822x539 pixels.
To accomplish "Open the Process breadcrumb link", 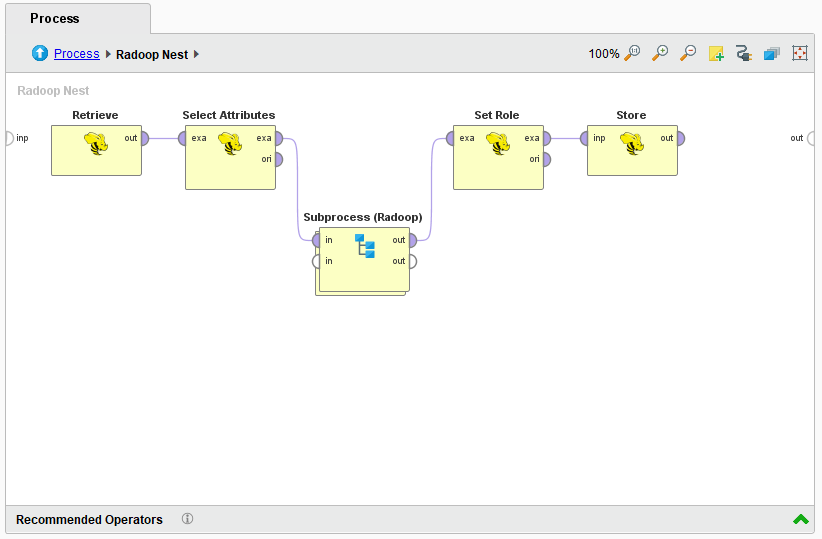I will (x=77, y=54).
